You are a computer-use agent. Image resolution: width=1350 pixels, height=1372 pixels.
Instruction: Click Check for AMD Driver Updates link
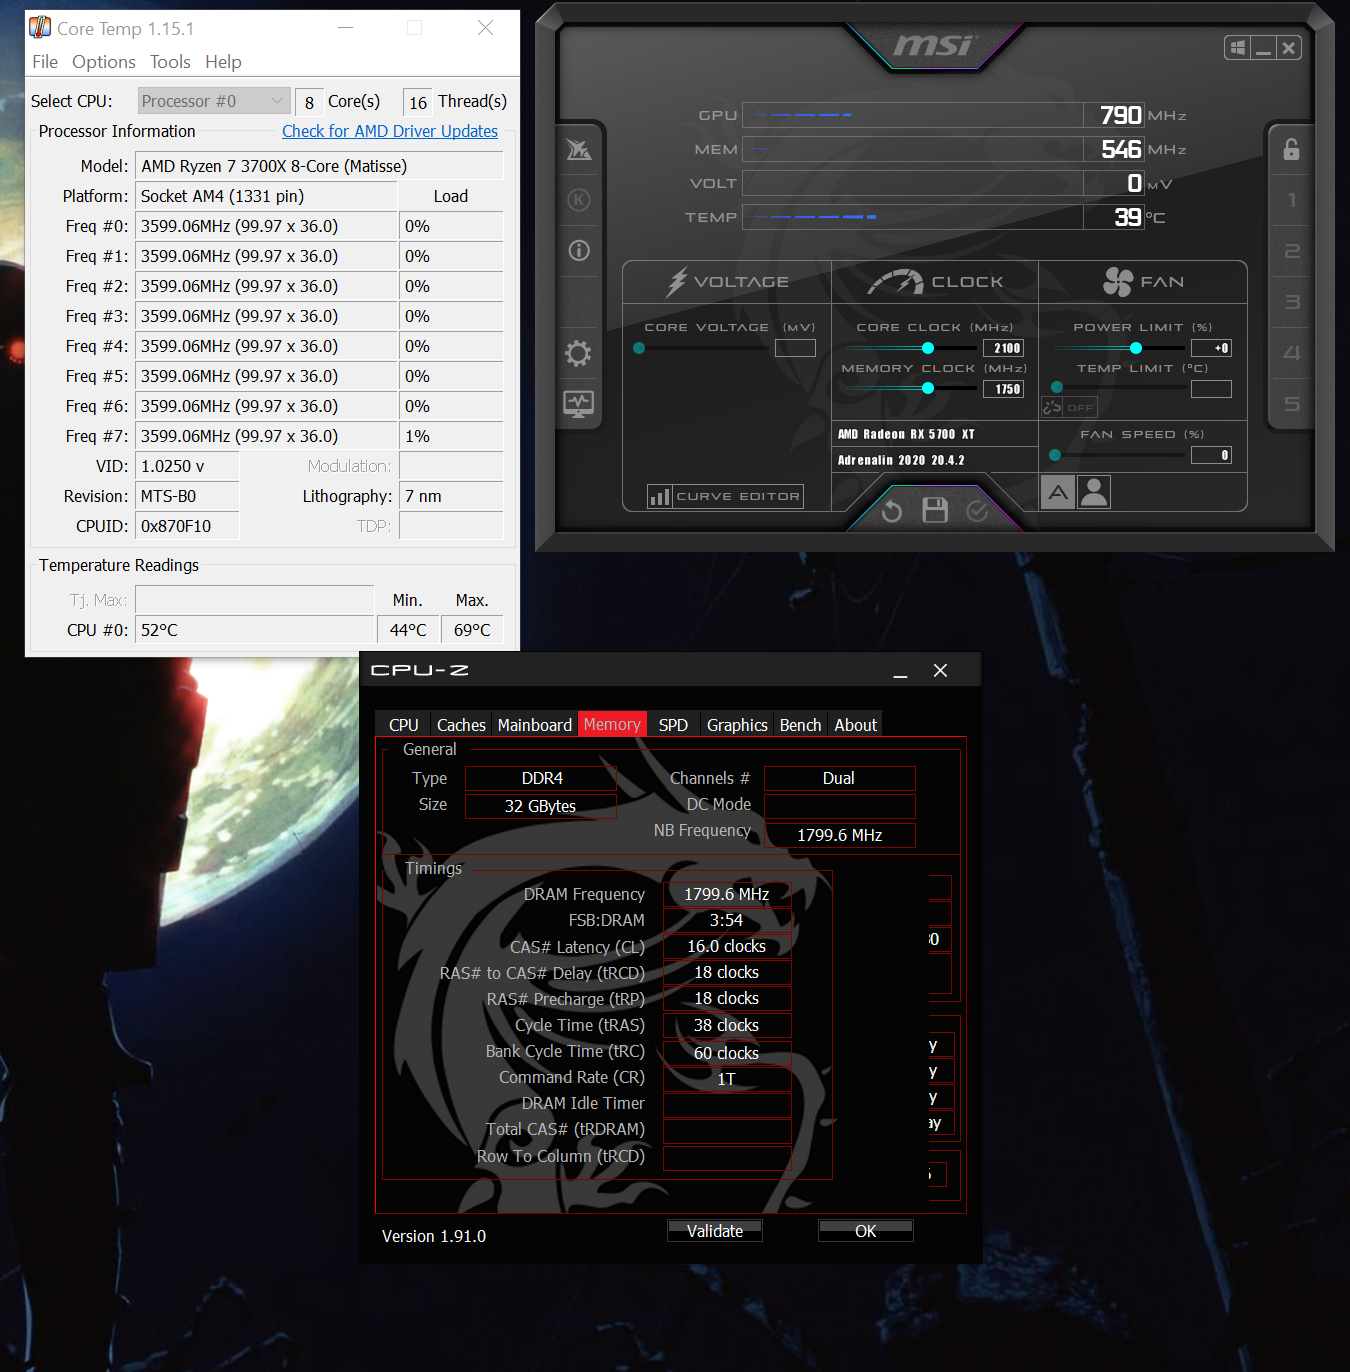point(390,131)
